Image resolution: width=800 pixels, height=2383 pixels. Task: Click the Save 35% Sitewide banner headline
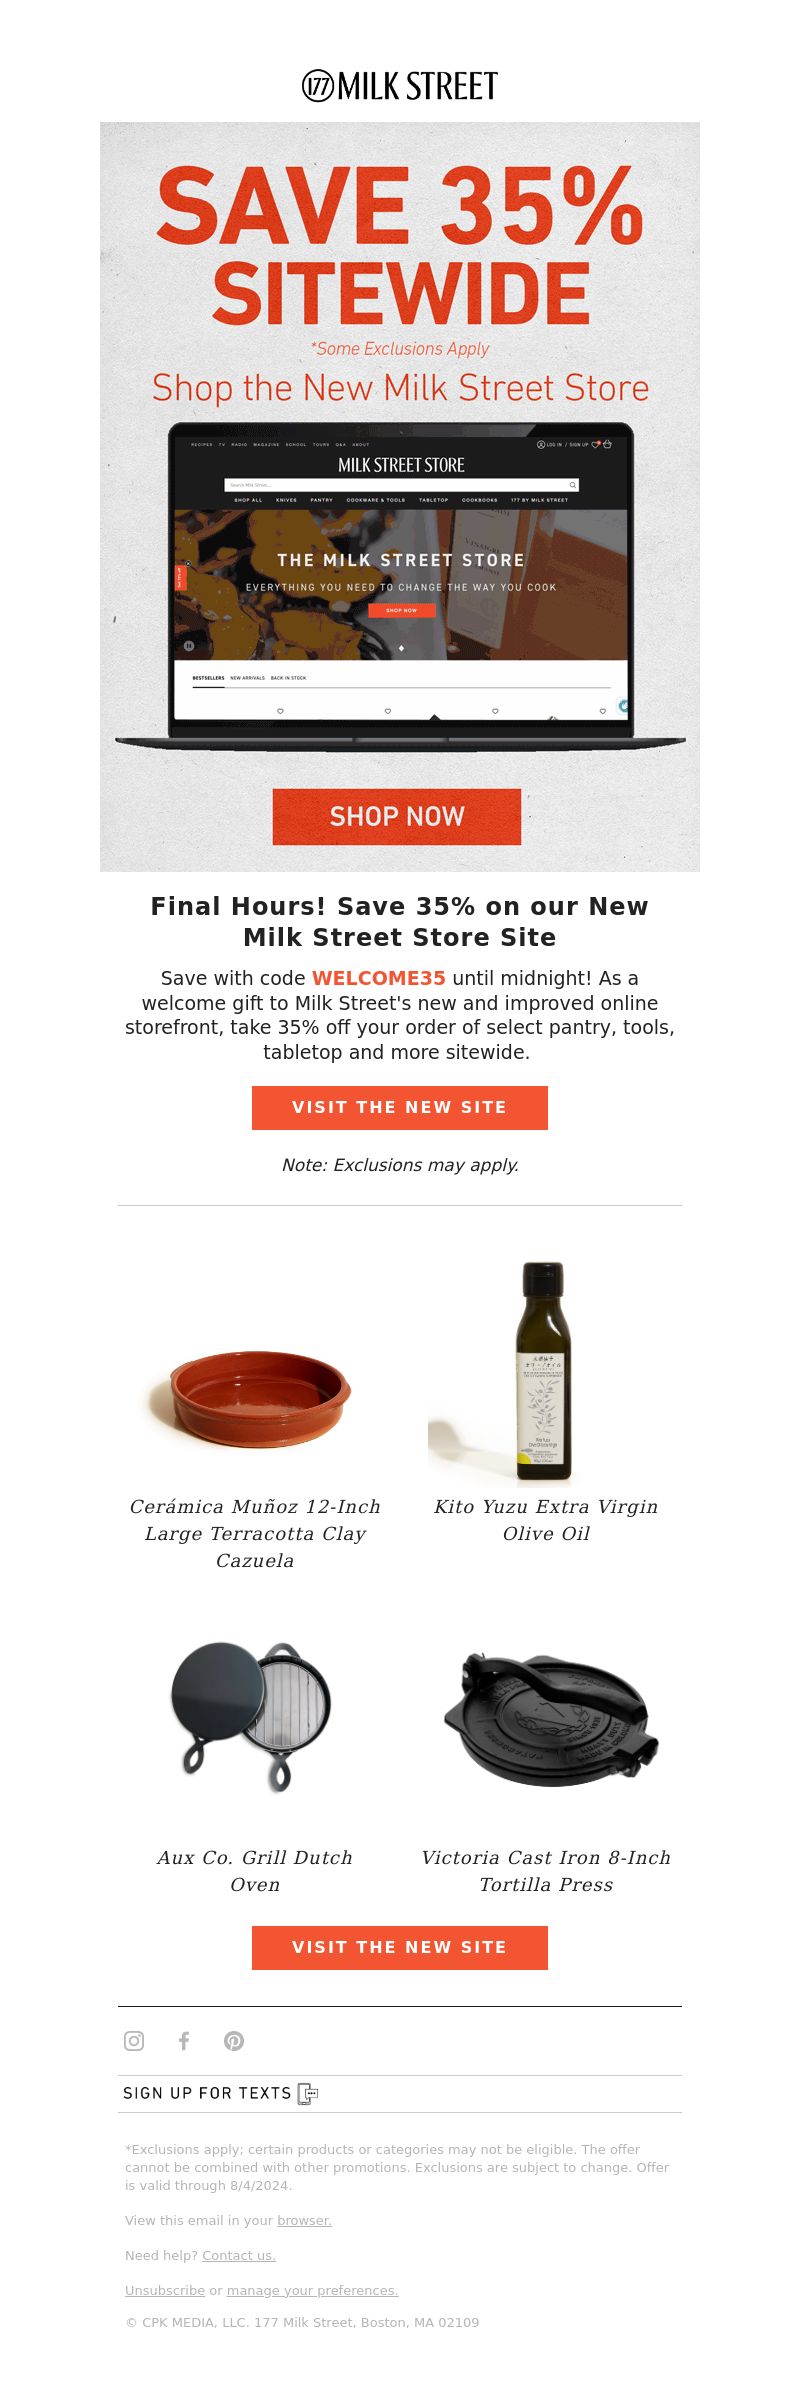[x=400, y=245]
